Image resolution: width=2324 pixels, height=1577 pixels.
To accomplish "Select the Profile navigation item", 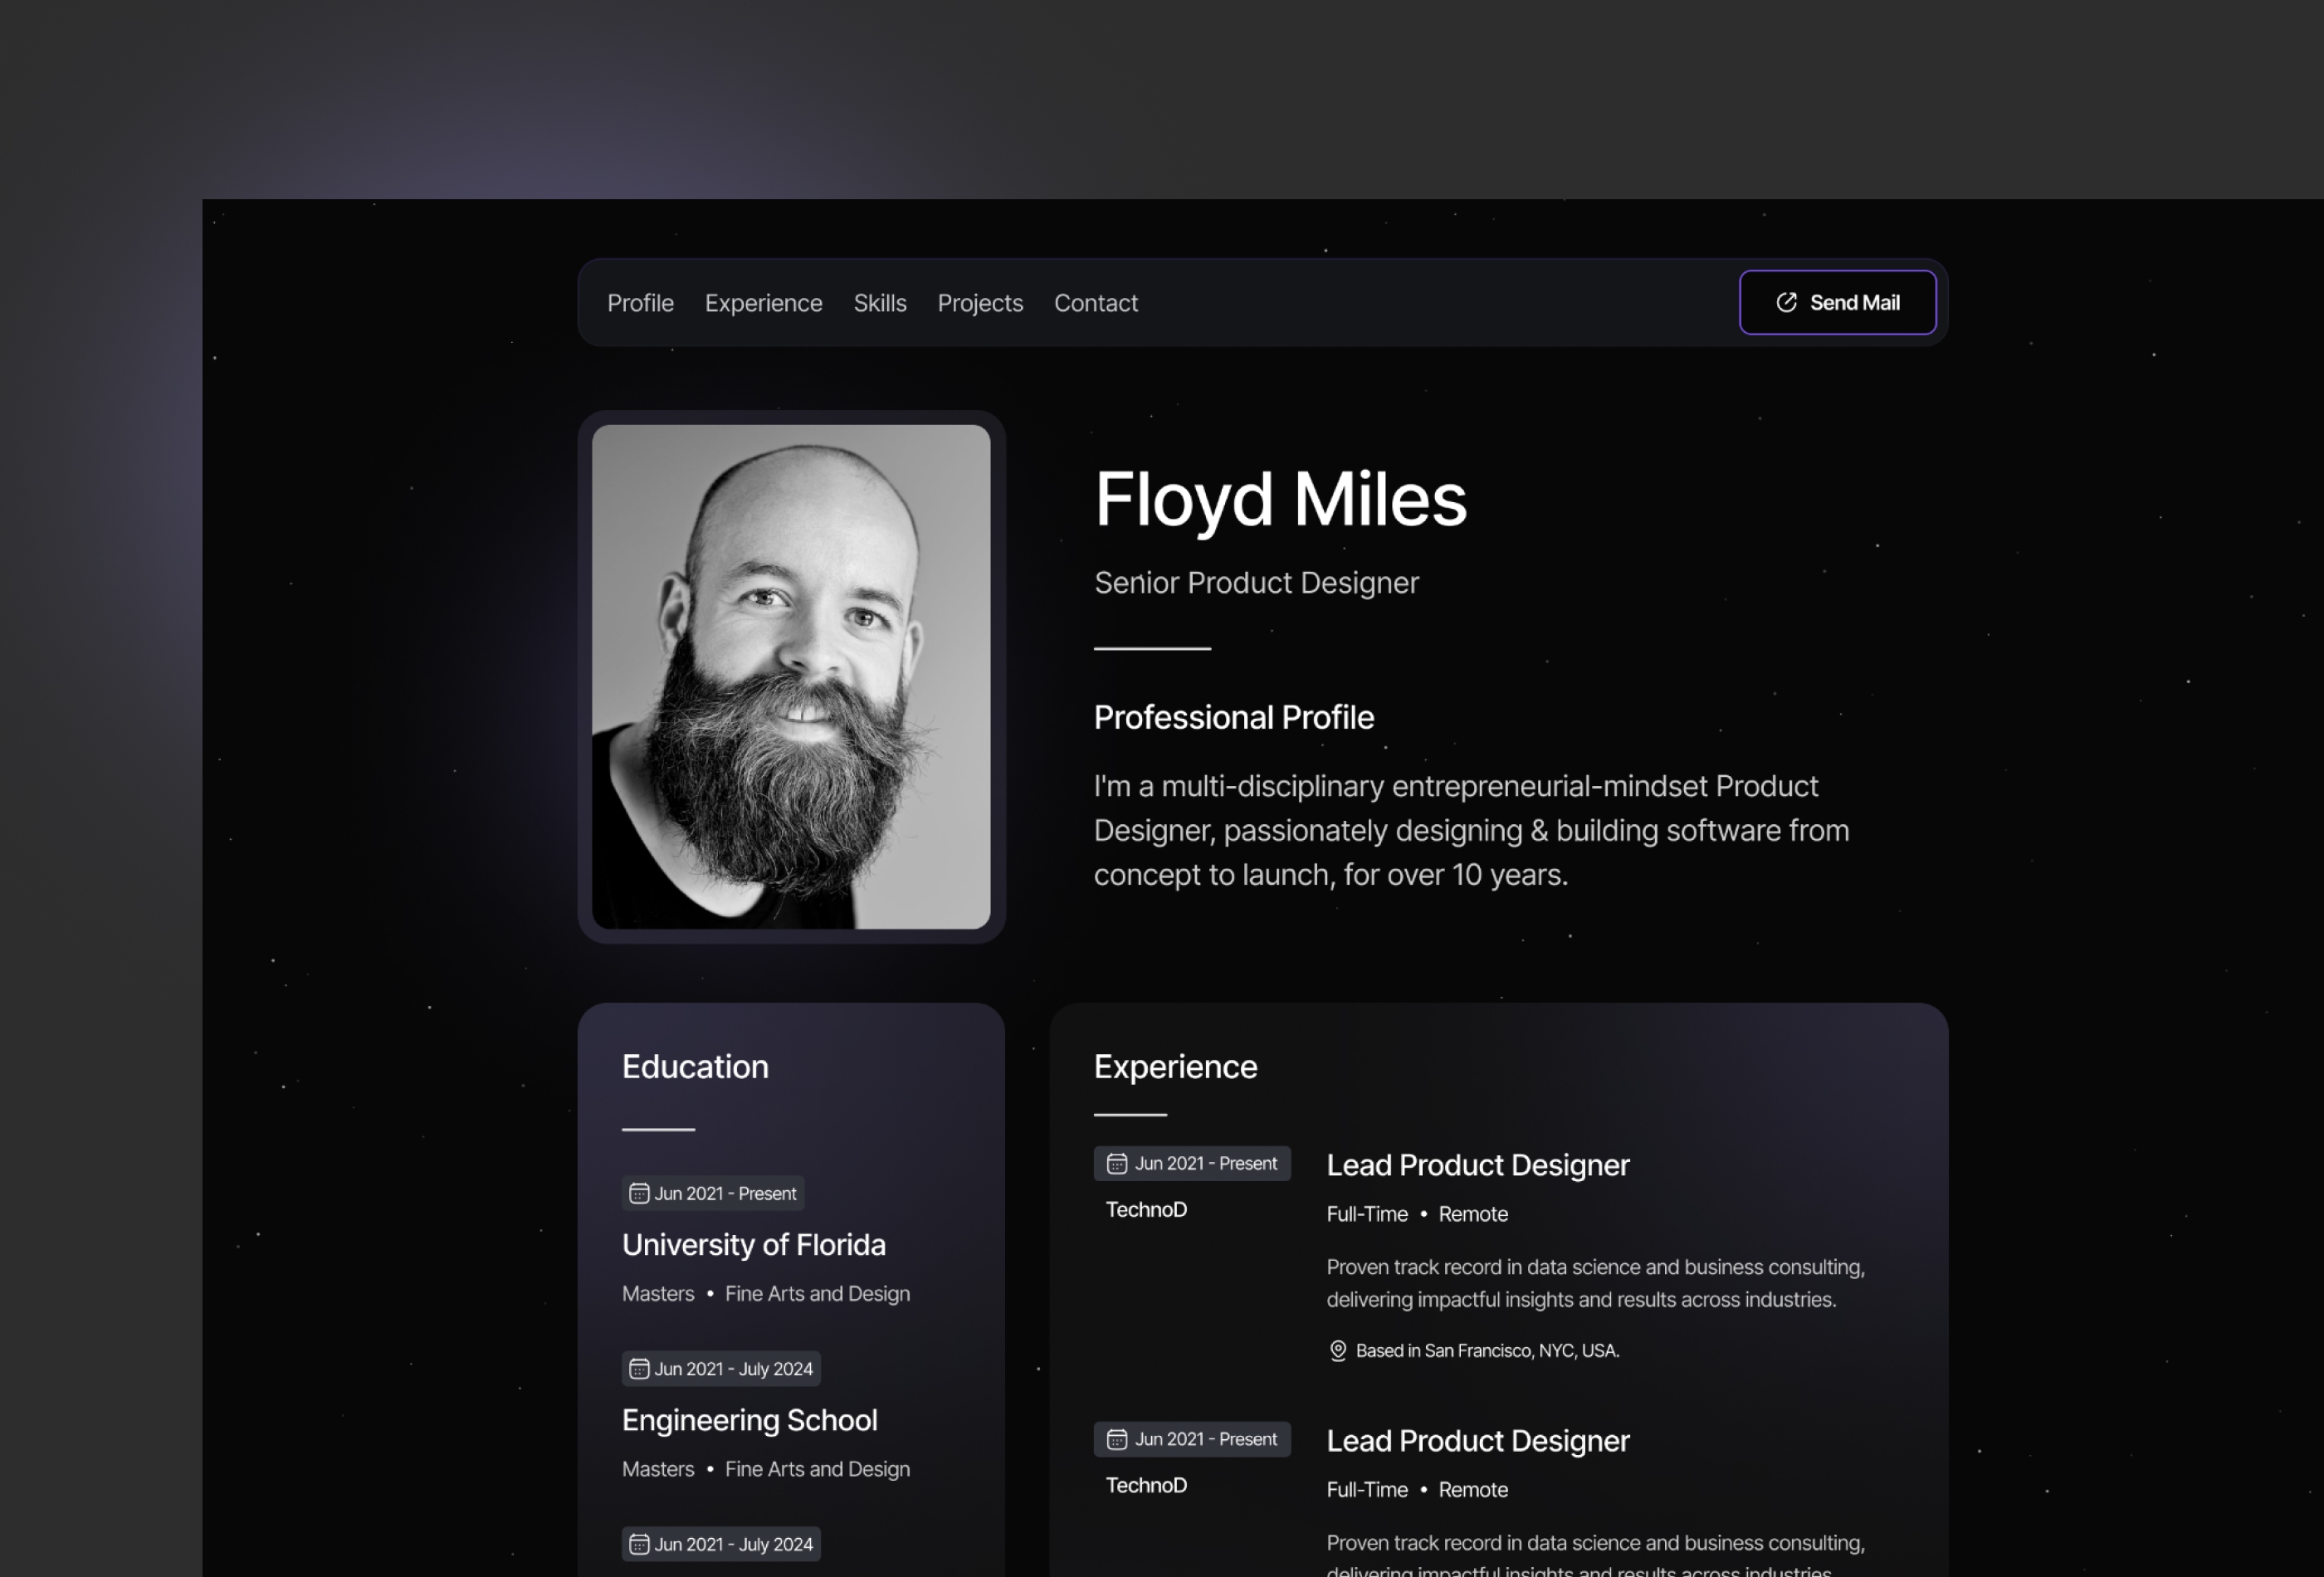I will pyautogui.click(x=640, y=303).
